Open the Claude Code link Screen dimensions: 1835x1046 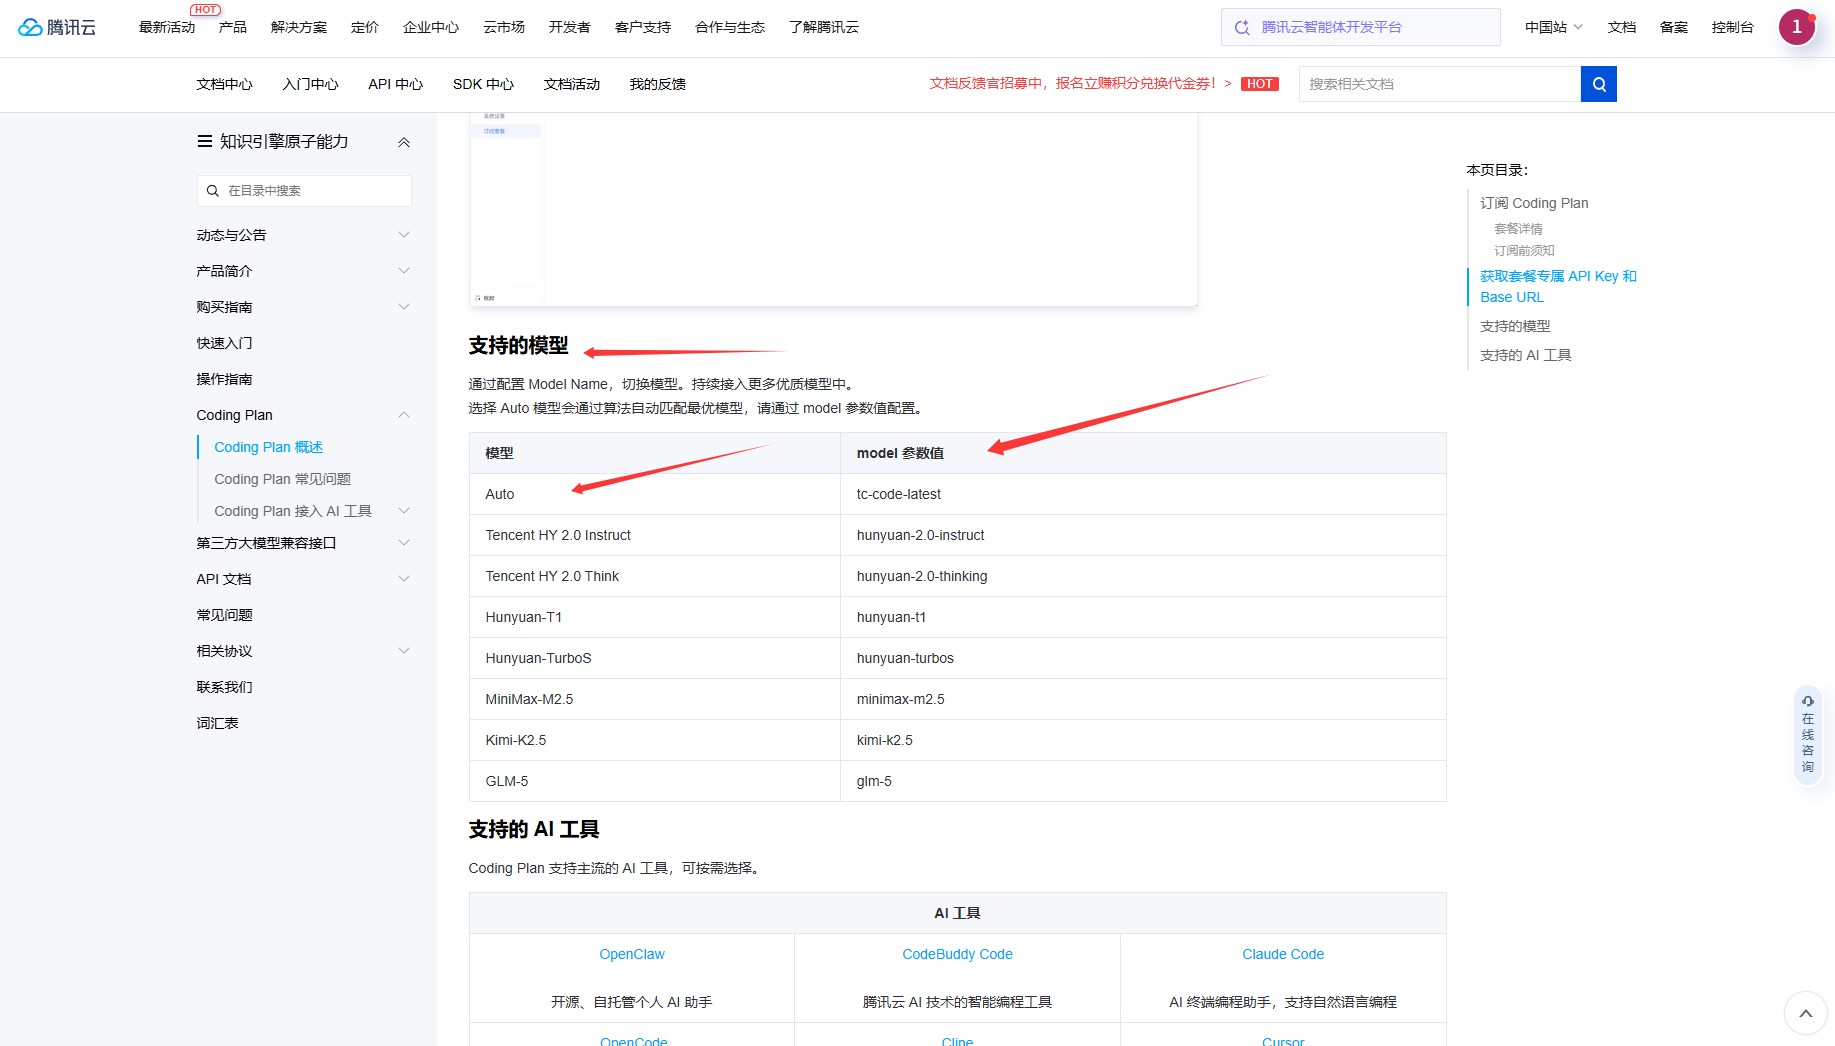point(1282,954)
